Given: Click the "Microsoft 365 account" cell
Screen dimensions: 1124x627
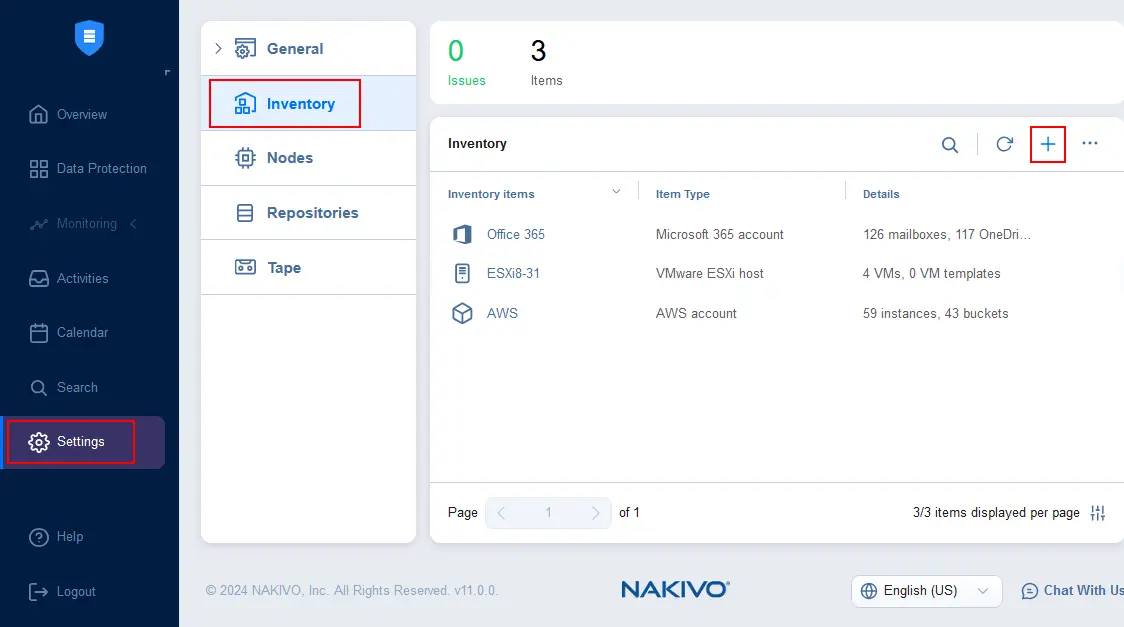Looking at the screenshot, I should tap(720, 234).
